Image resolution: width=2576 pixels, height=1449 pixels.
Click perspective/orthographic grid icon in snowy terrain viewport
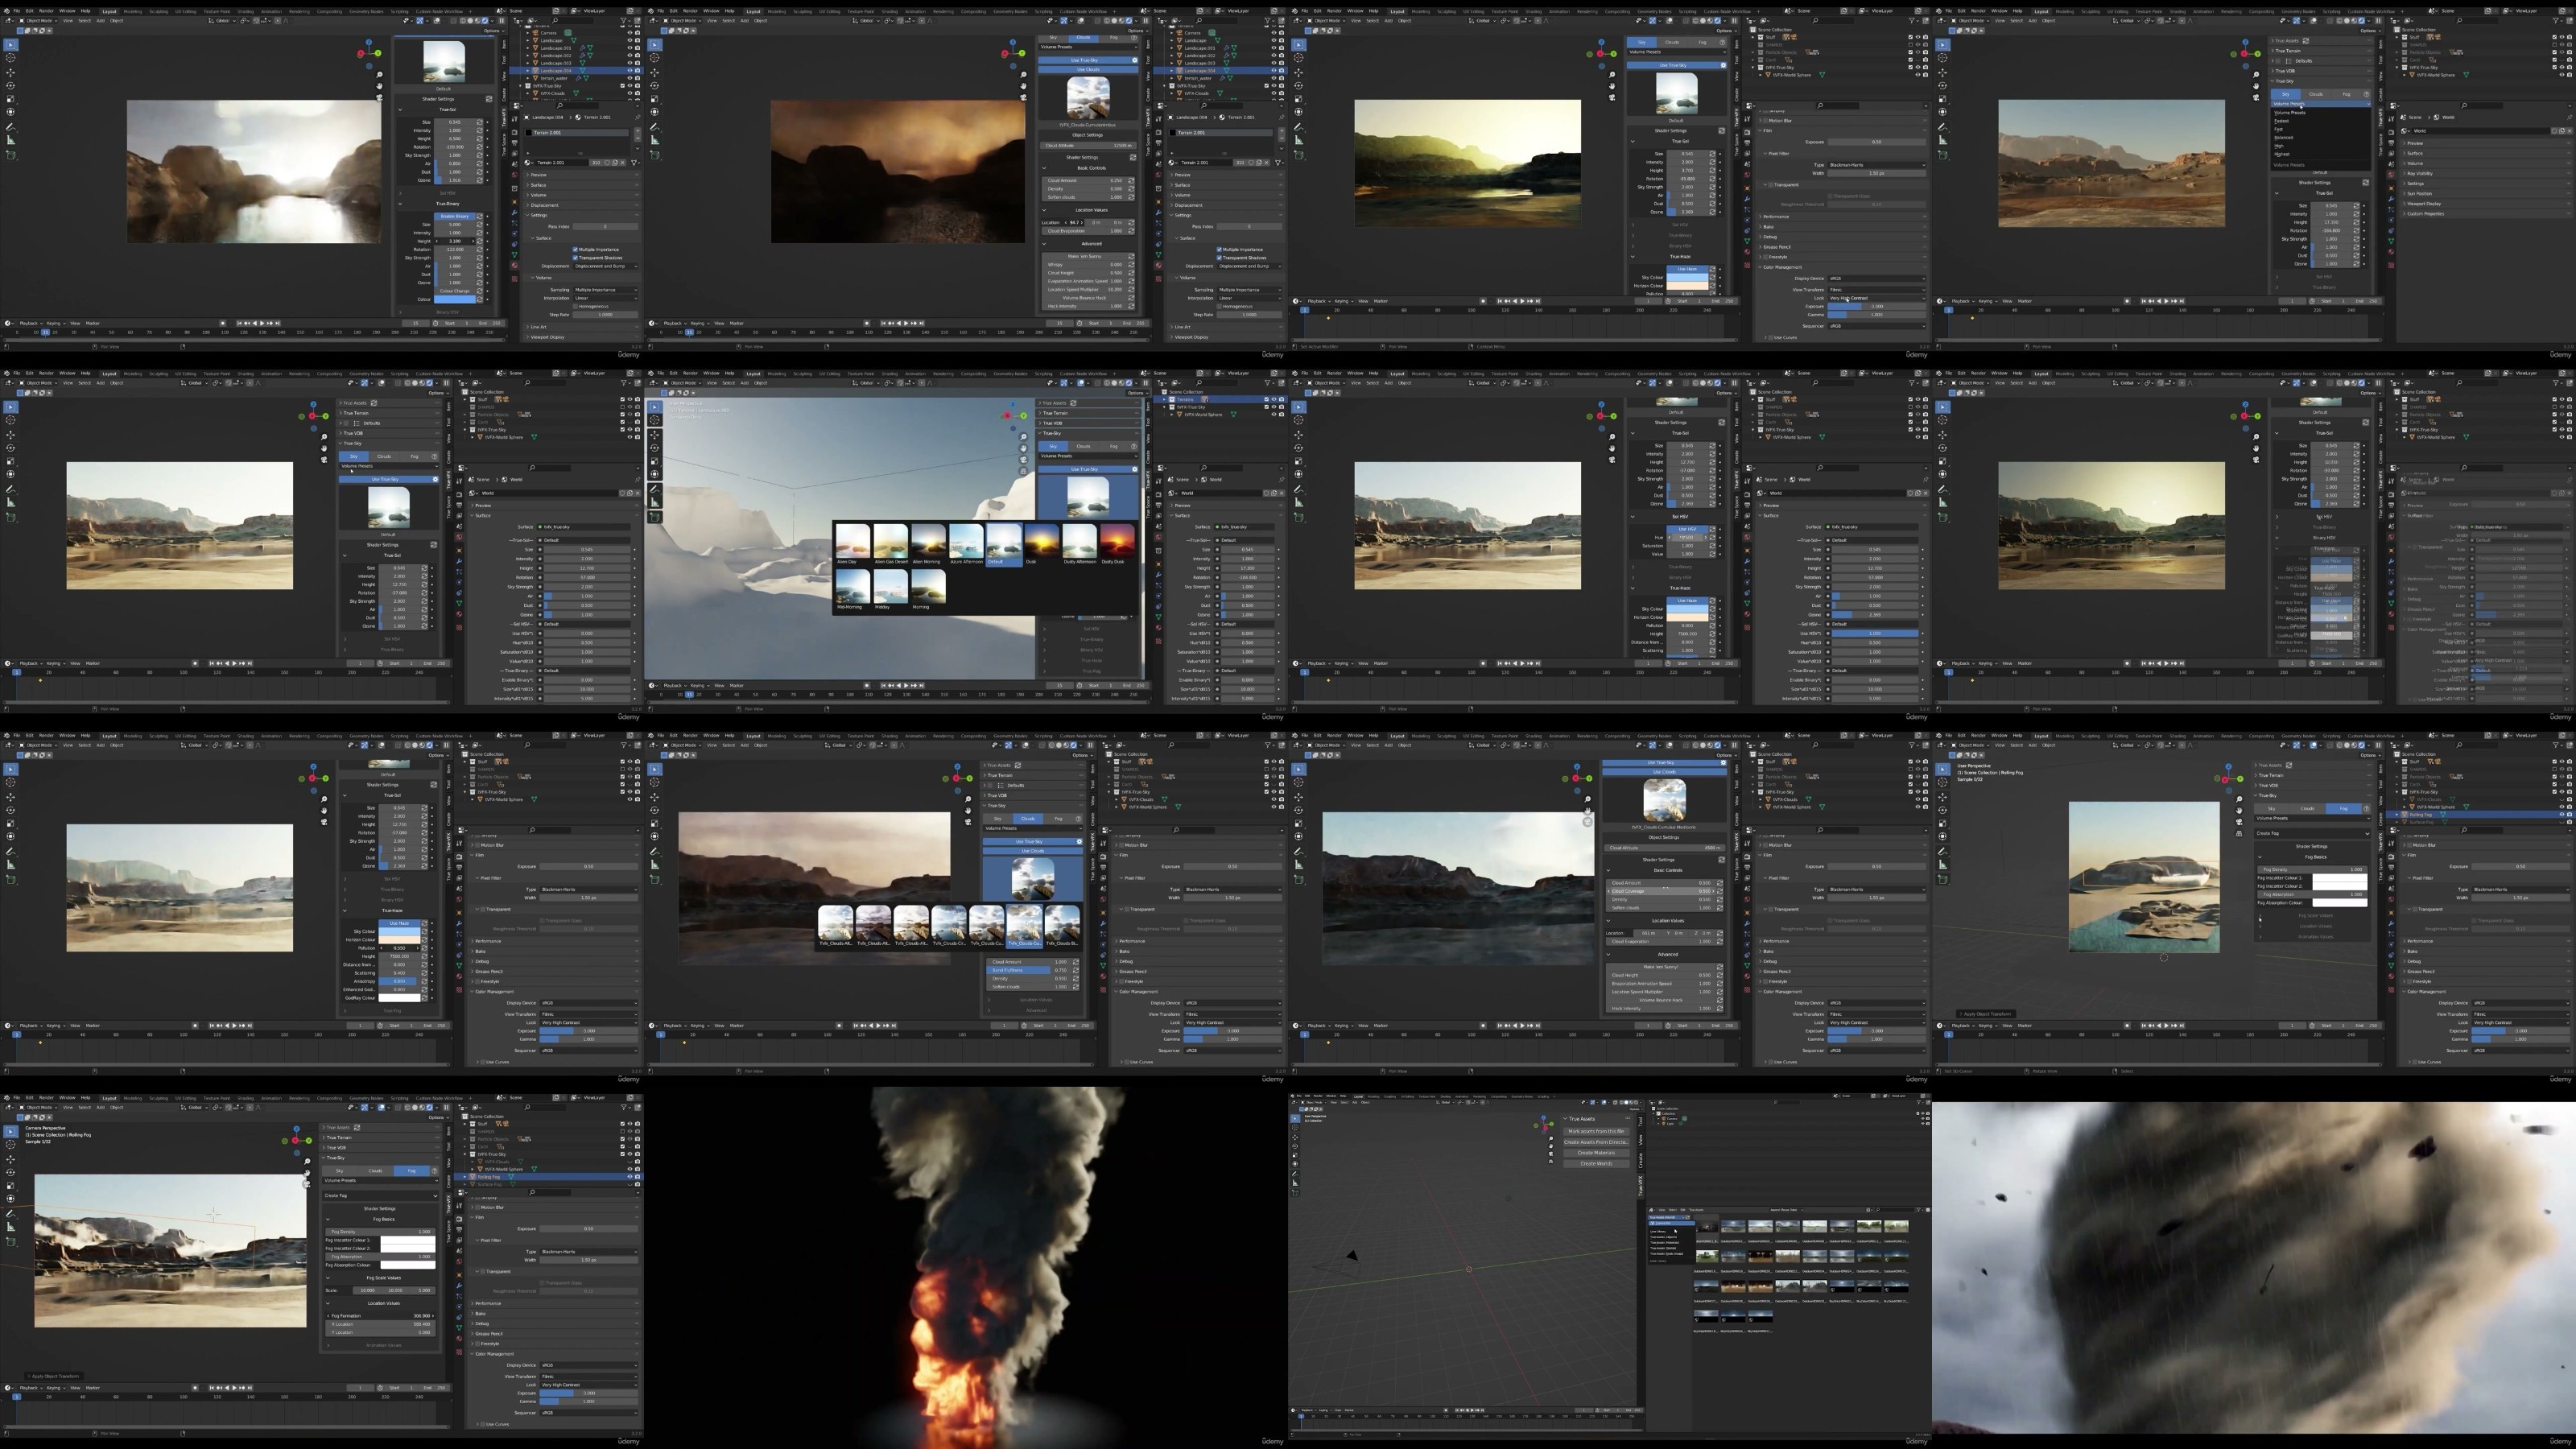tap(1024, 472)
